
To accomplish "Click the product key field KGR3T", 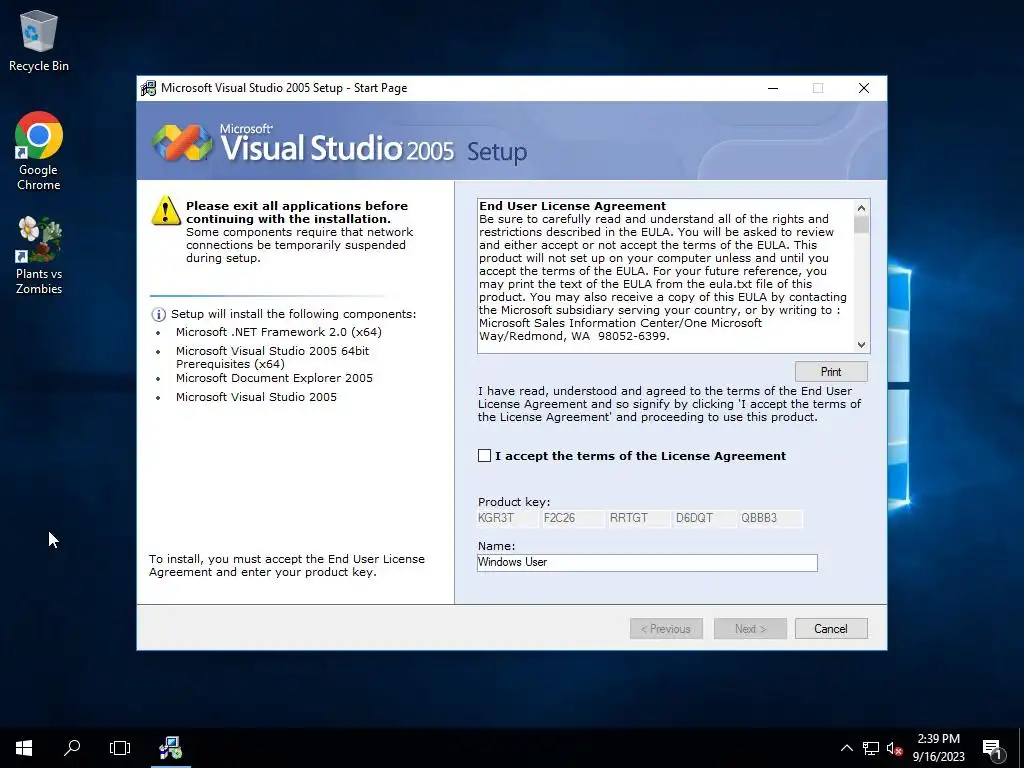I will tap(508, 519).
